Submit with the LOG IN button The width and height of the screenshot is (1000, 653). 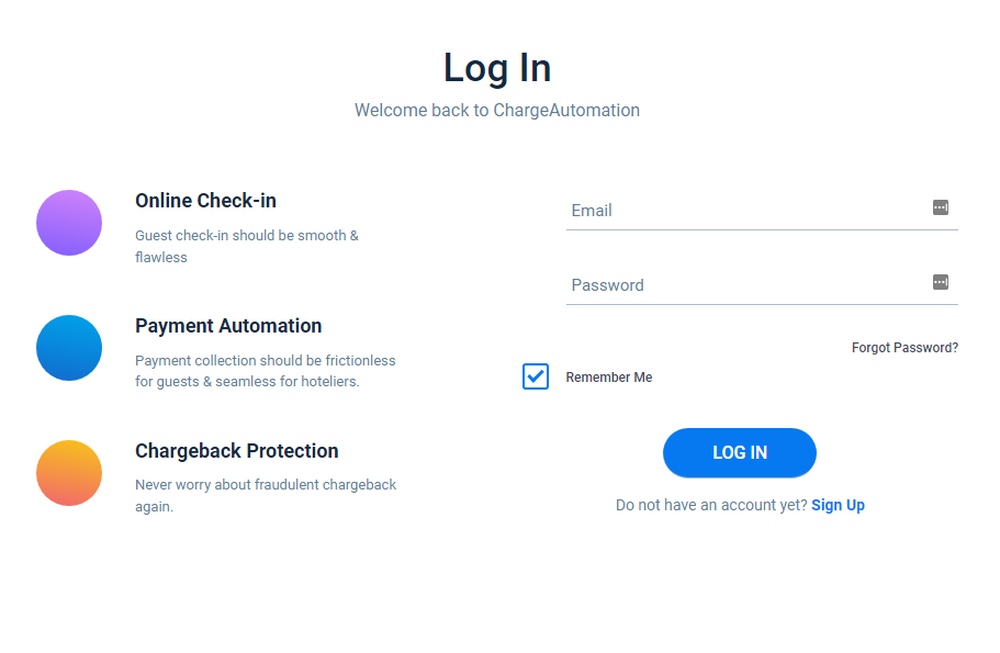739,453
